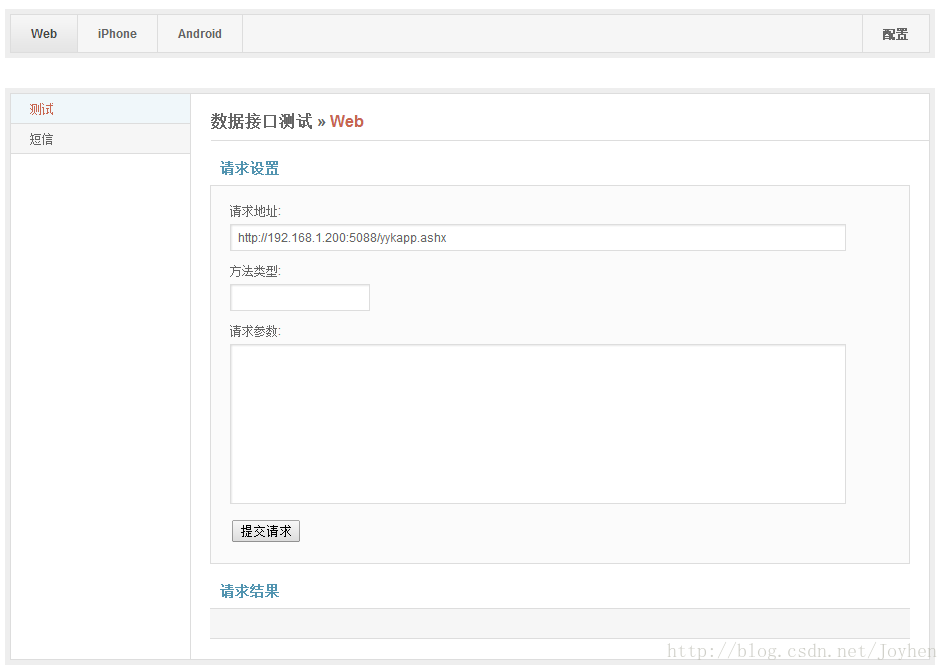Viewport: 948px width, 671px height.
Task: Click inside the 请求参数 text area
Action: point(537,424)
